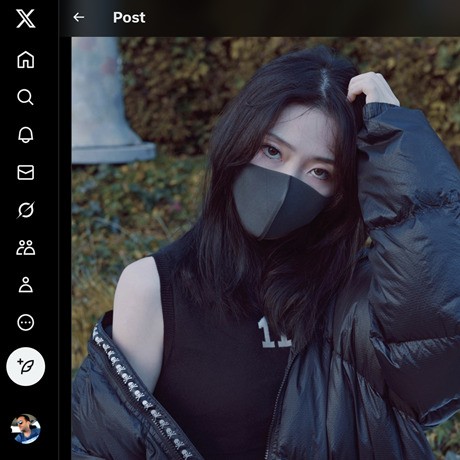Go to the Home feed
Image resolution: width=460 pixels, height=460 pixels.
26,60
